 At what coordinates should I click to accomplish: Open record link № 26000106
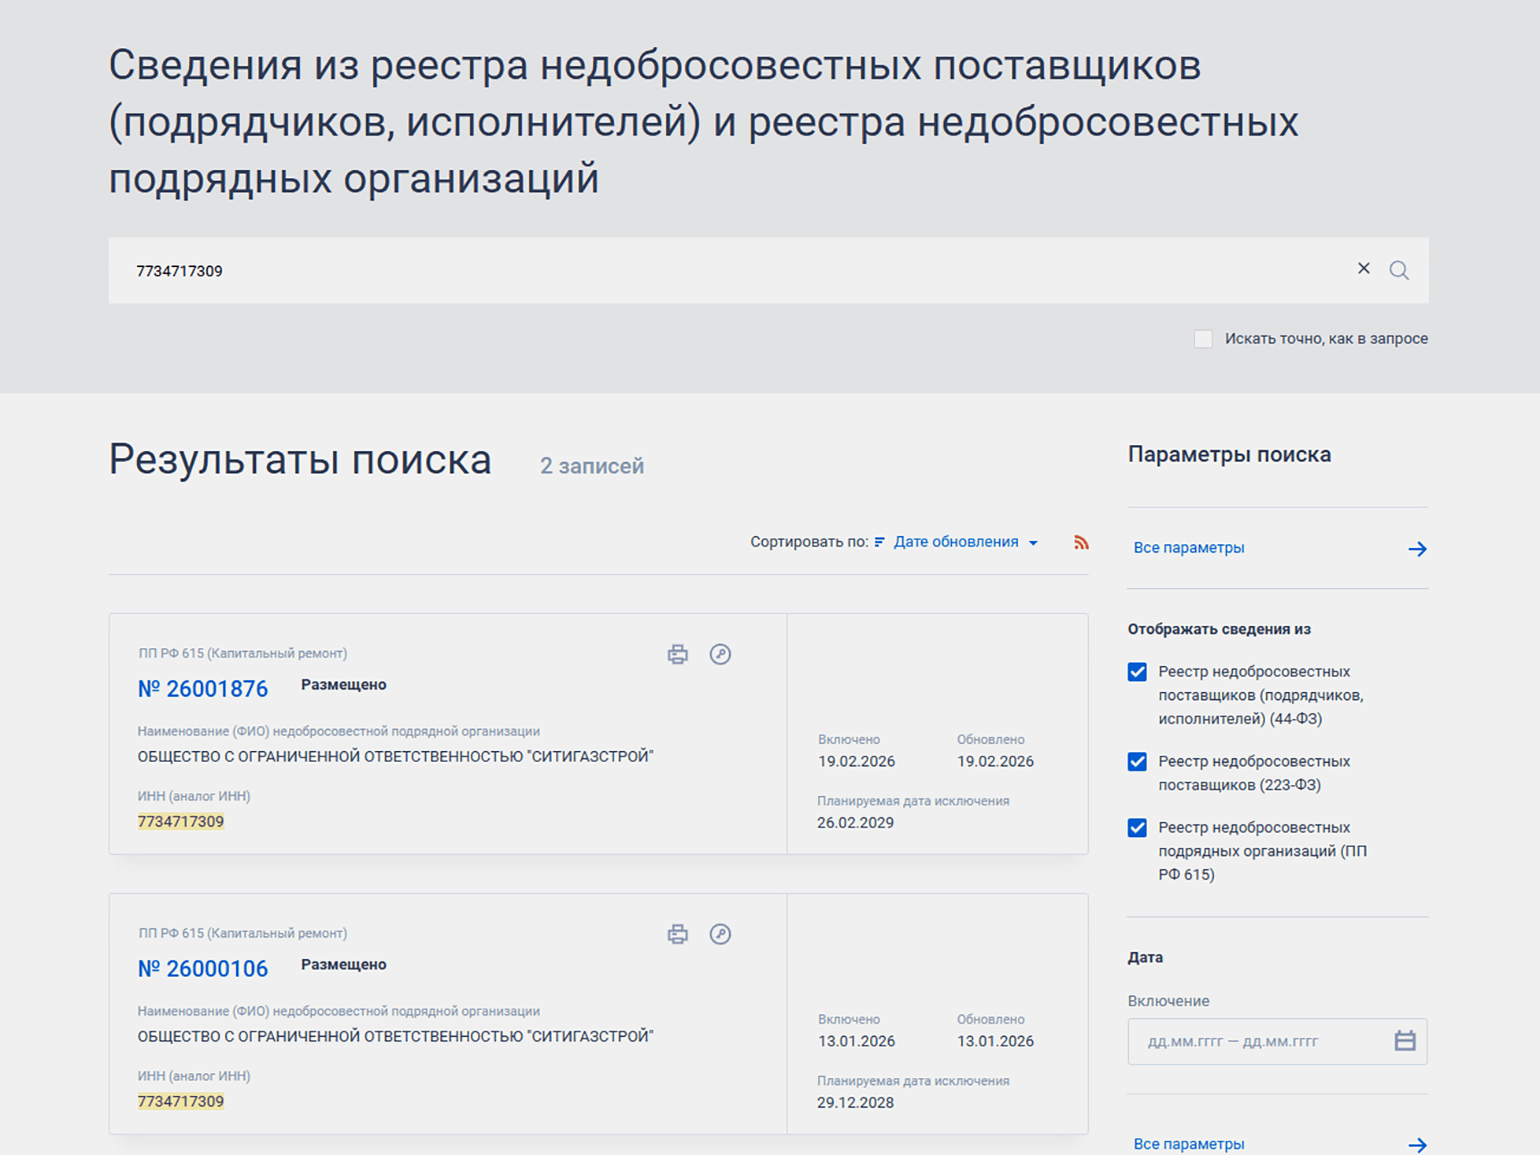click(203, 969)
